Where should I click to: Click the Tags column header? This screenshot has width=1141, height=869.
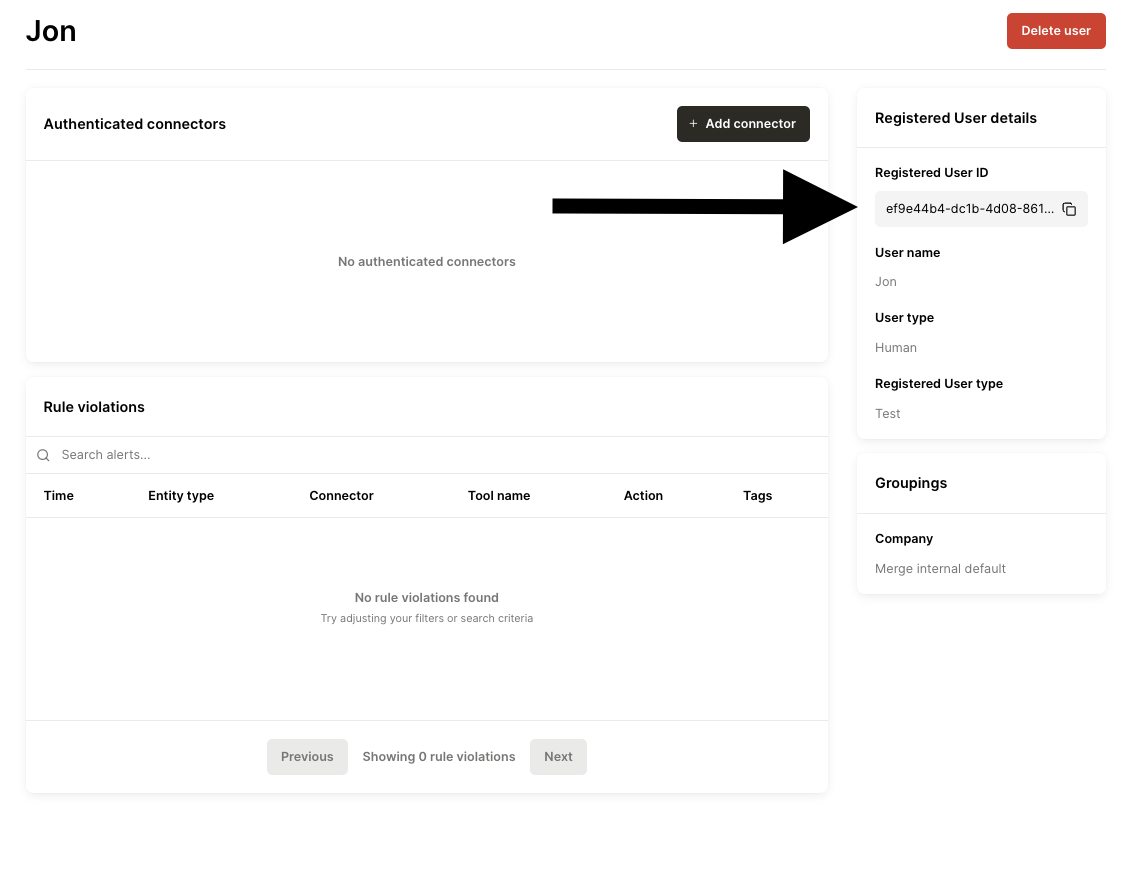point(757,495)
